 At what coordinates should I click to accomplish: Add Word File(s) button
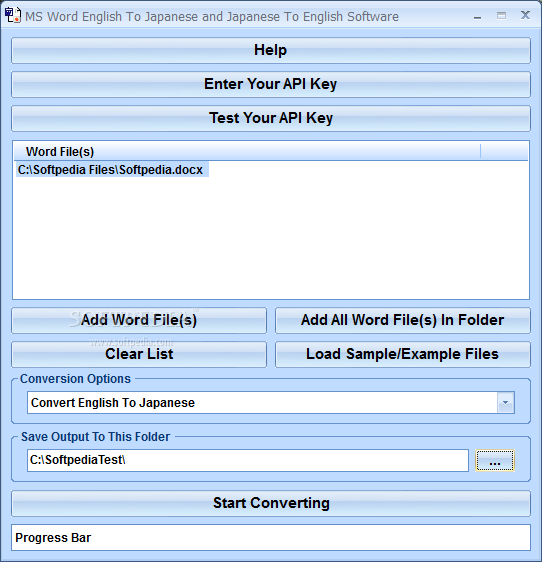[x=139, y=320]
